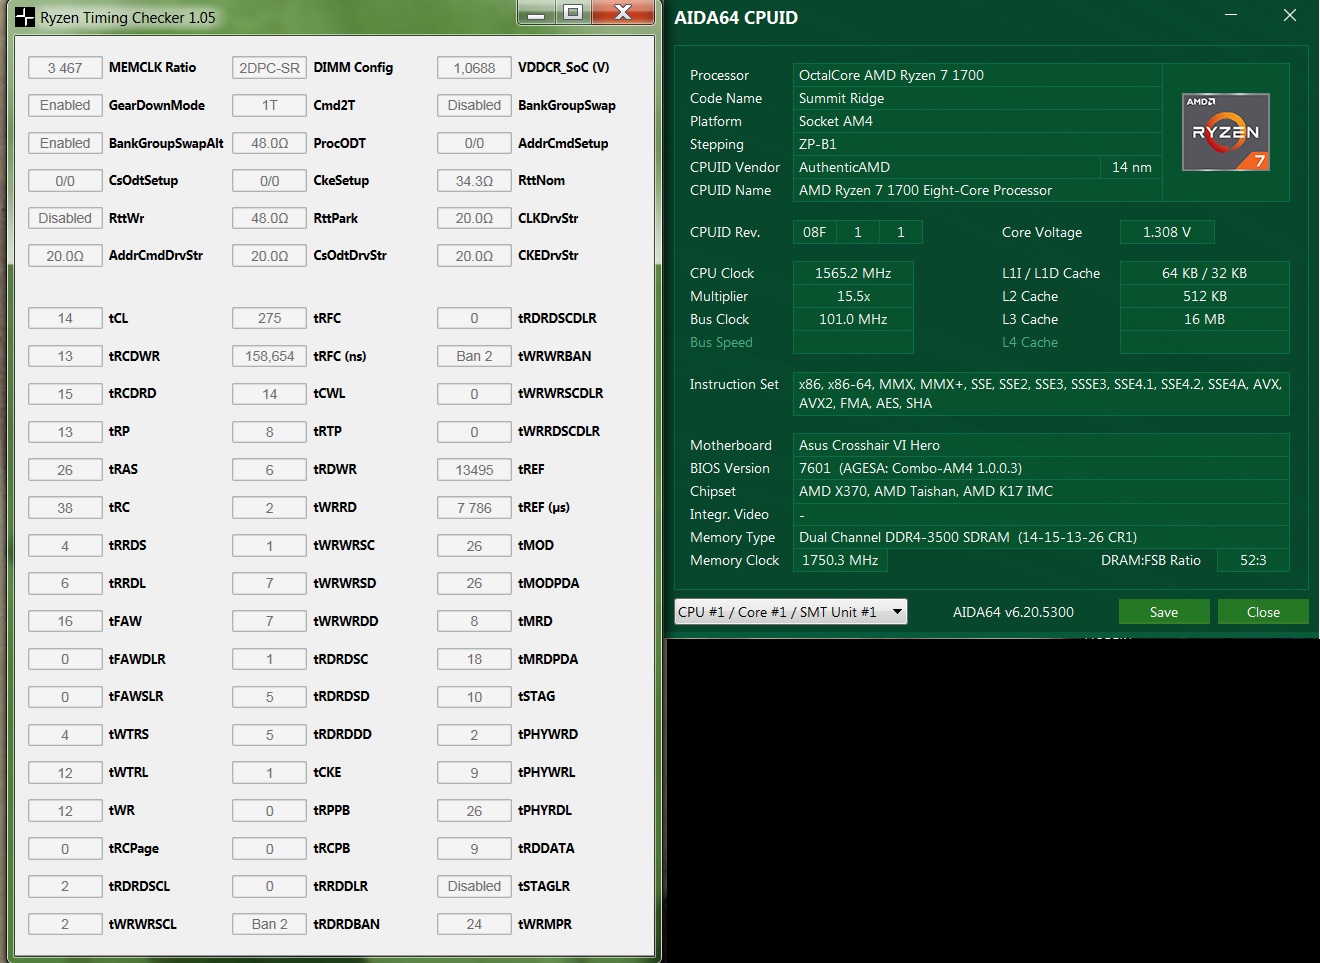The height and width of the screenshot is (963, 1320).
Task: Select the Core Voltage 1.308 V value
Action: coord(1167,232)
